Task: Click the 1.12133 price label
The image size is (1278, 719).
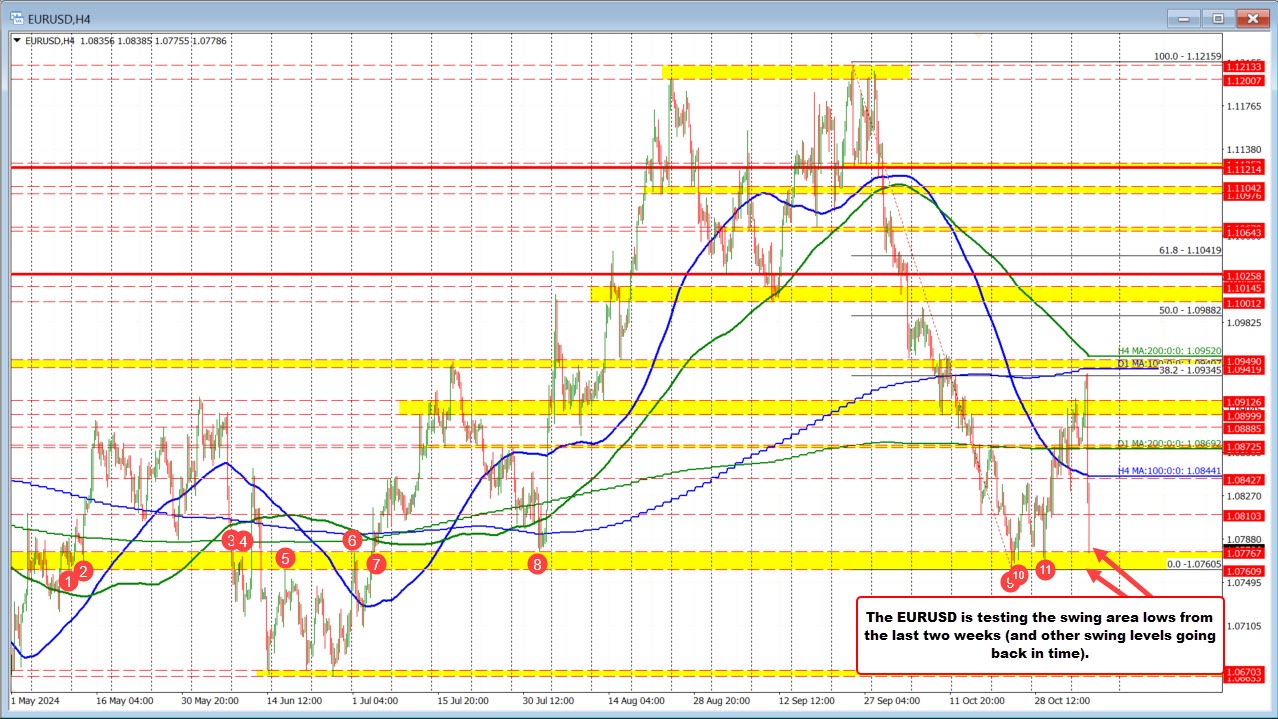Action: coord(1244,66)
